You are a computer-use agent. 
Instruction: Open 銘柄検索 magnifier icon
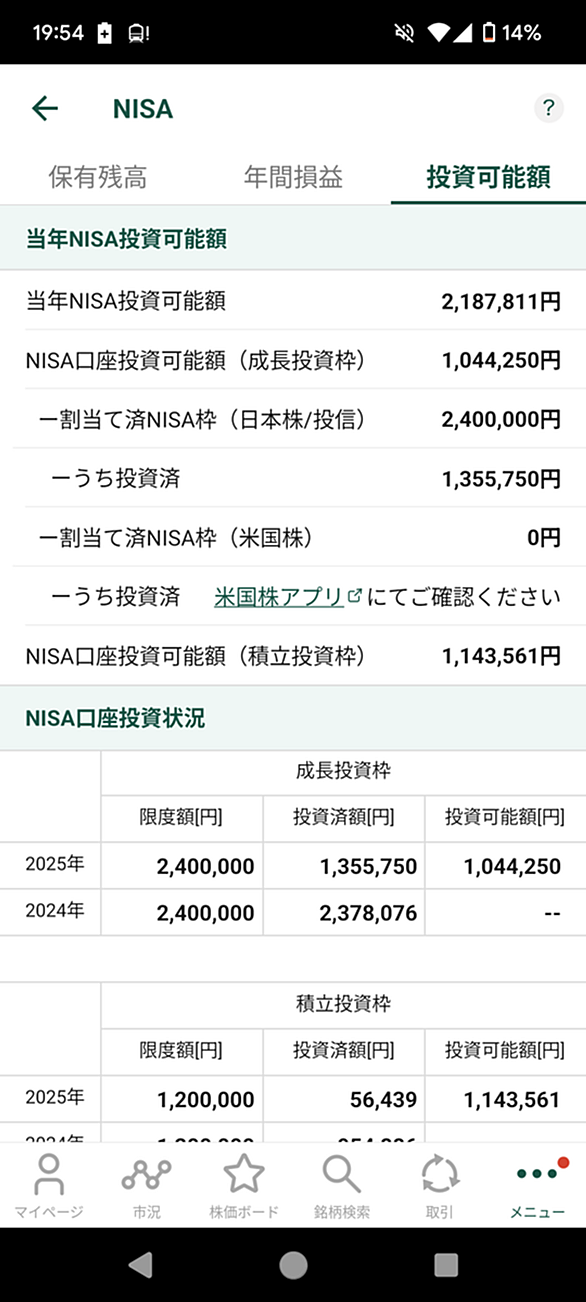(342, 1185)
